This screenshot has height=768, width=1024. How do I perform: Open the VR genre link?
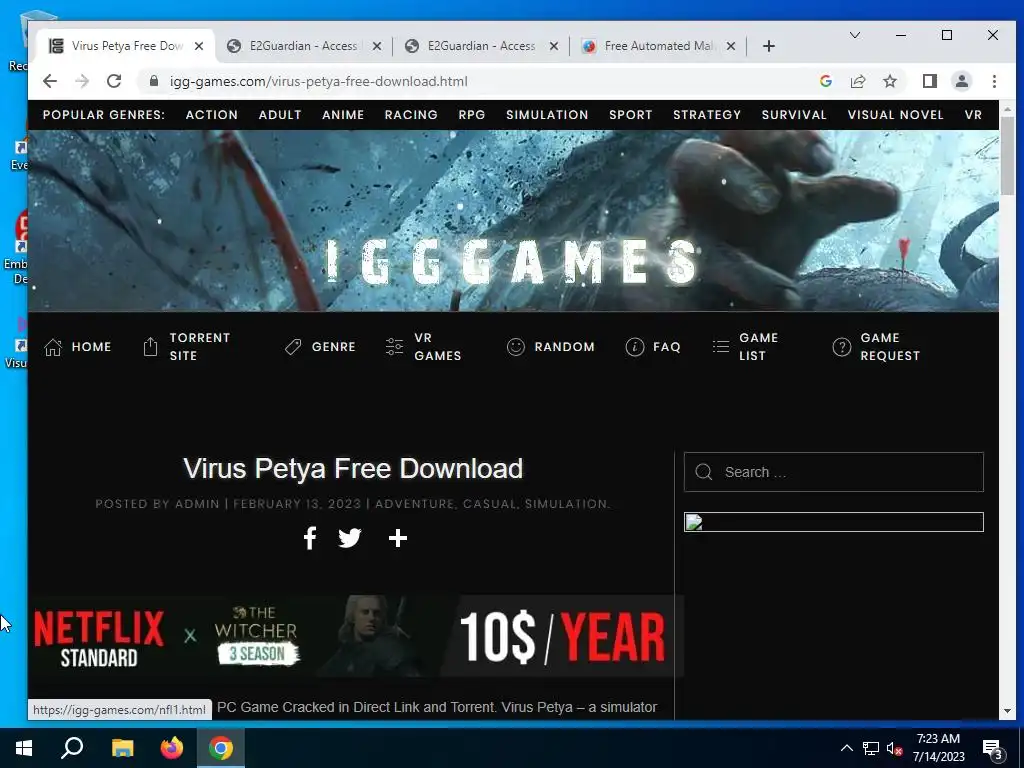973,115
